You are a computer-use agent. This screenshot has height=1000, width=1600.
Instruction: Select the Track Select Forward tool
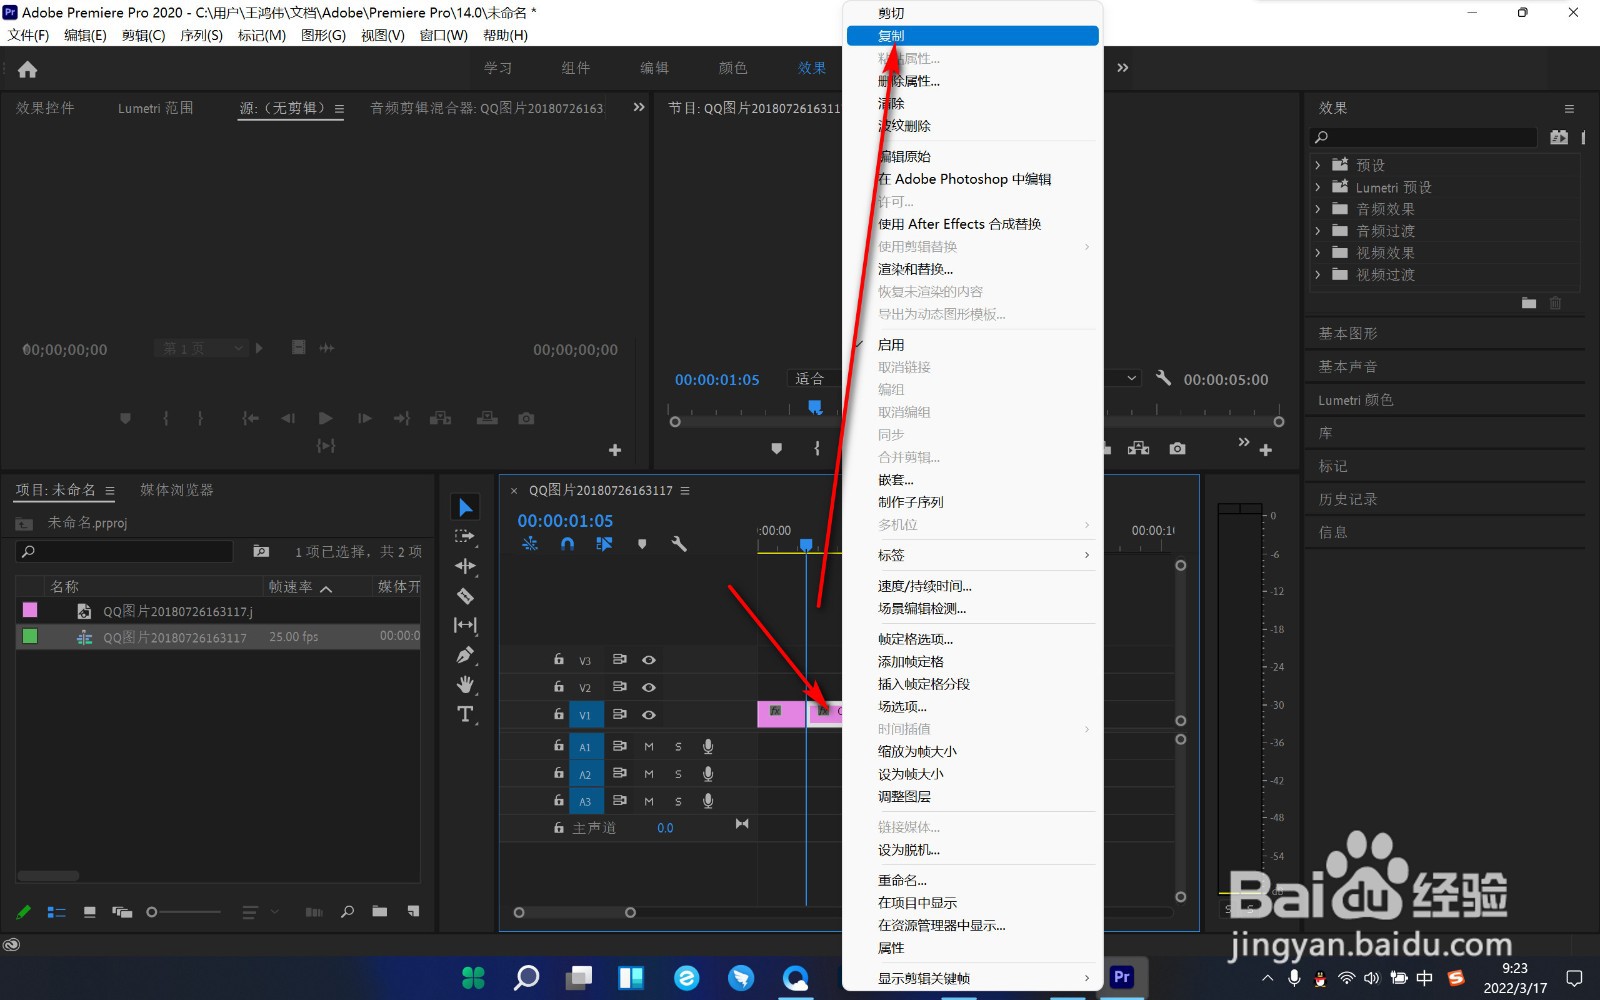point(465,537)
